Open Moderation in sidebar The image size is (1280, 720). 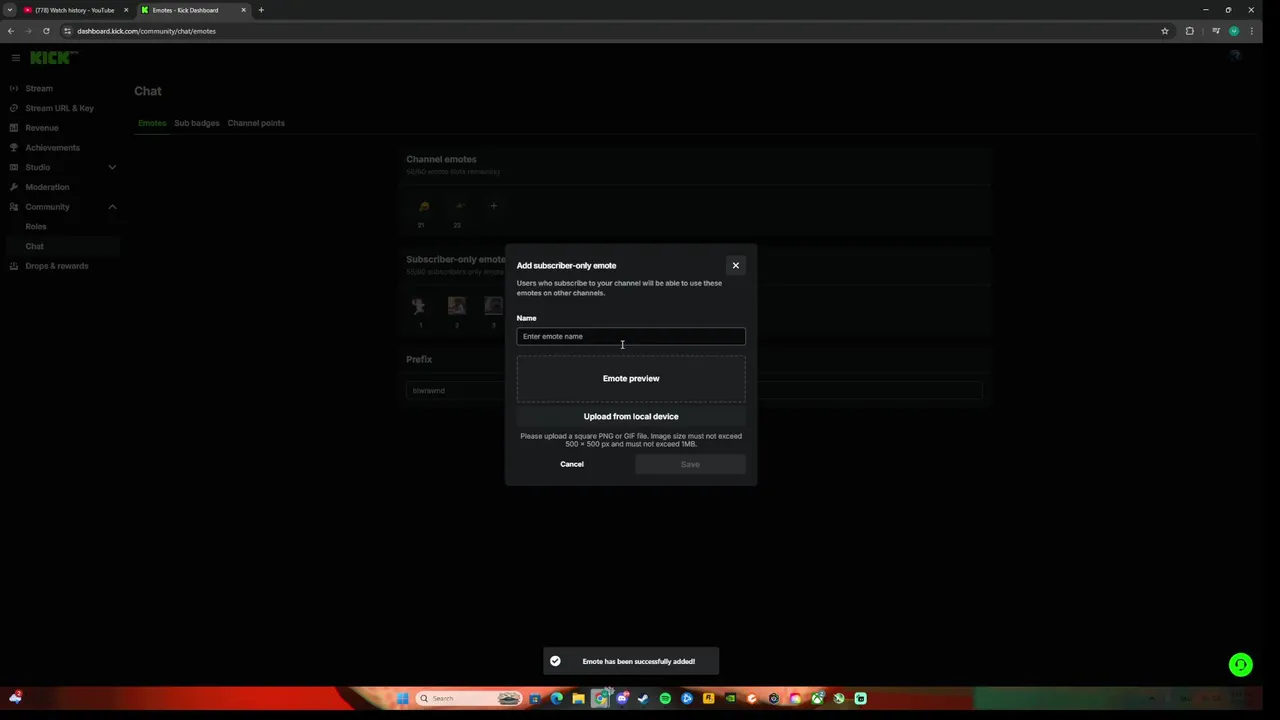[47, 187]
